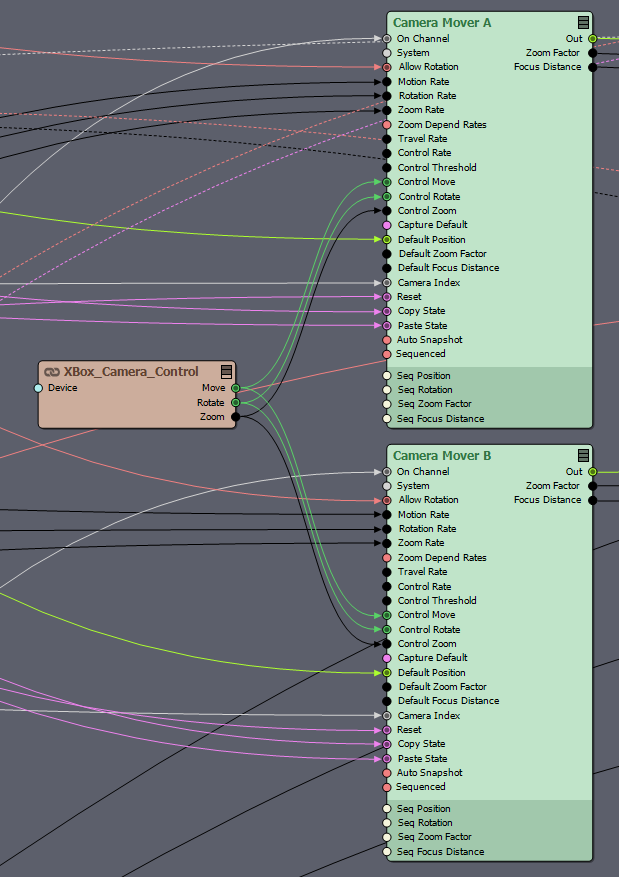This screenshot has height=877, width=619.
Task: Click On Channel port of Camera Mover A
Action: click(x=386, y=39)
